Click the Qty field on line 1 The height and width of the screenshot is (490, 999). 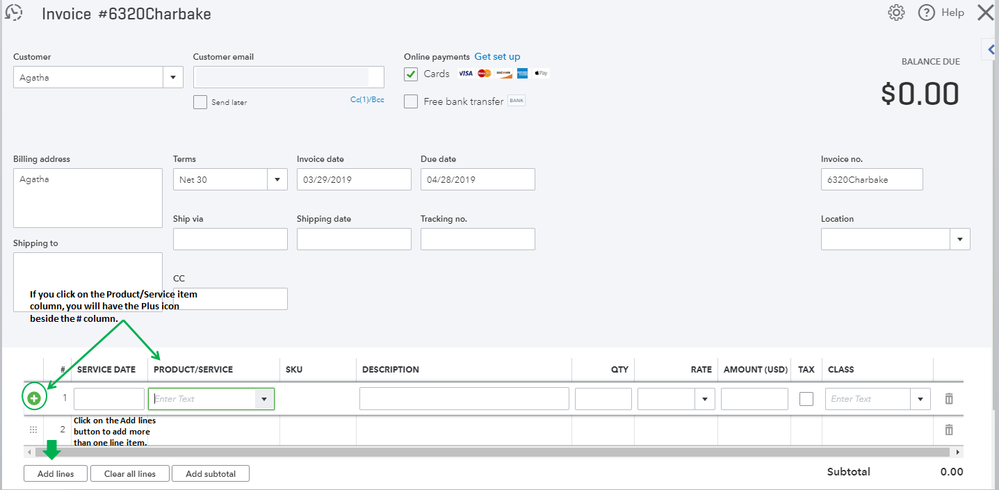point(603,399)
